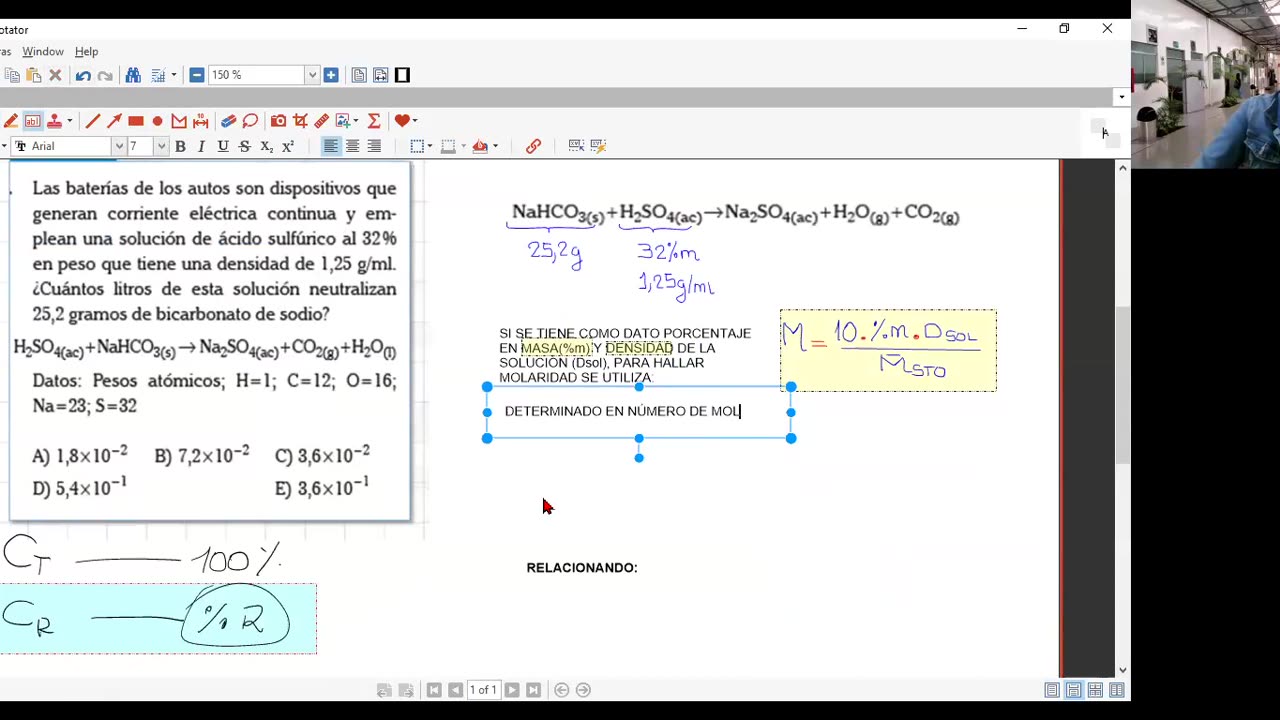Open the Window menu
The image size is (1280, 720).
(x=43, y=51)
